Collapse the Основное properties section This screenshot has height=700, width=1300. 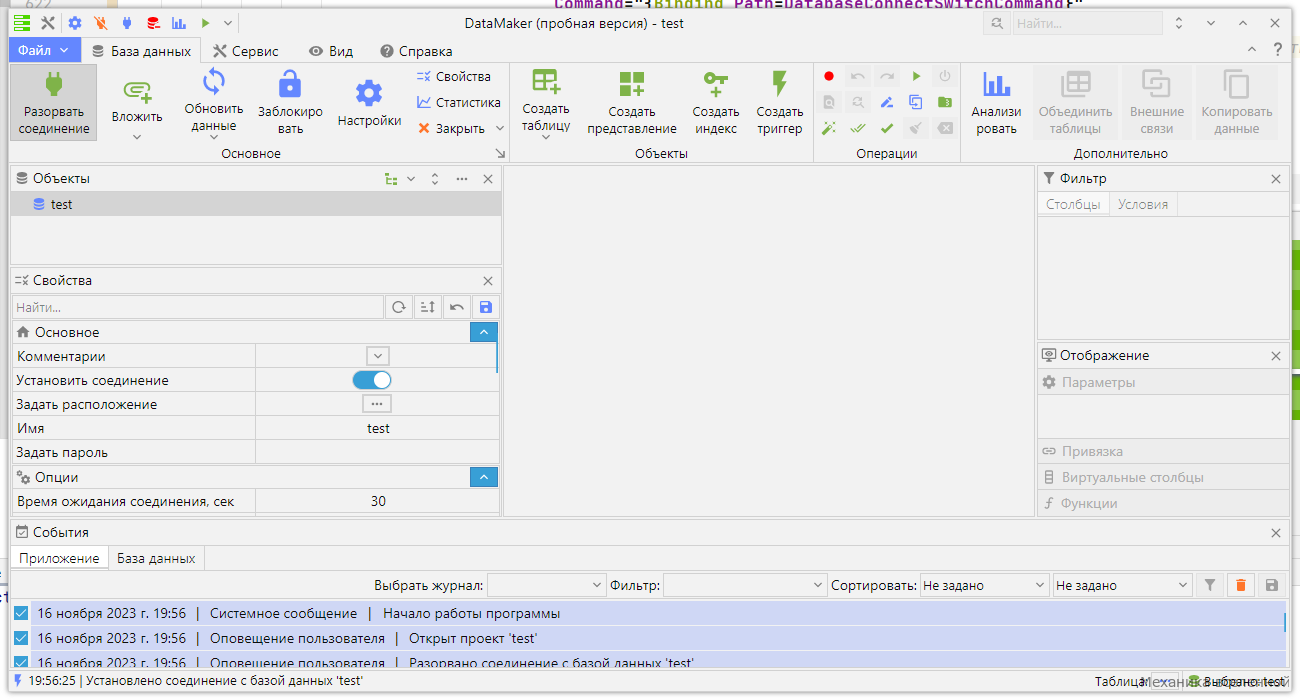pyautogui.click(x=484, y=332)
